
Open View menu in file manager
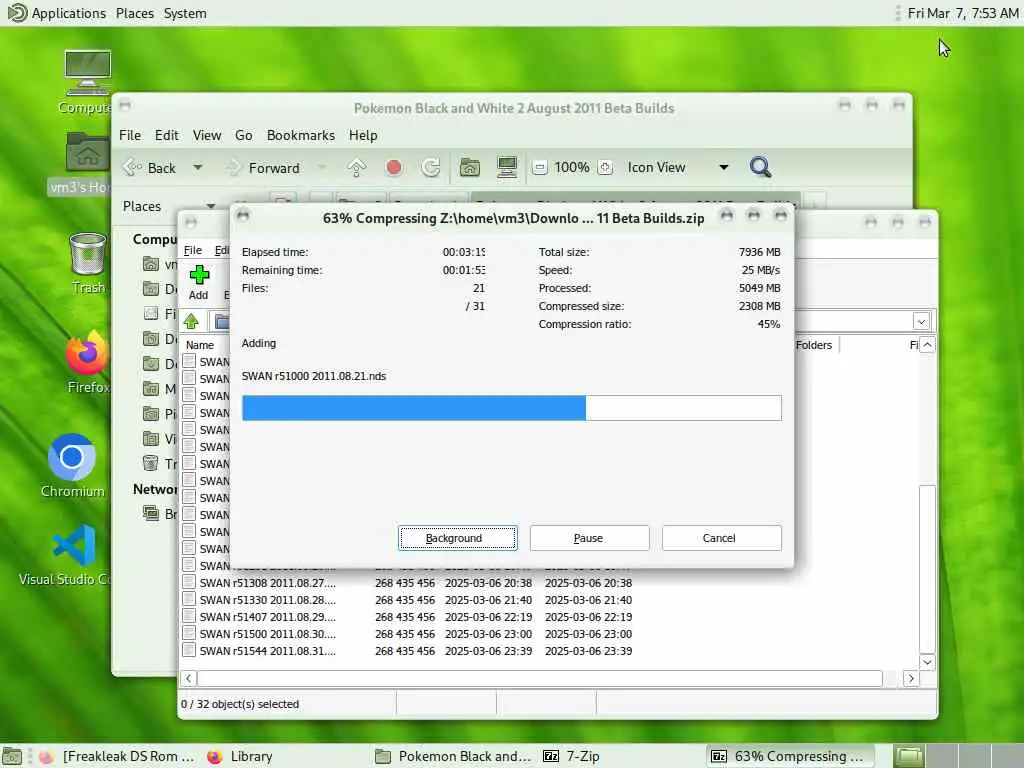[206, 135]
